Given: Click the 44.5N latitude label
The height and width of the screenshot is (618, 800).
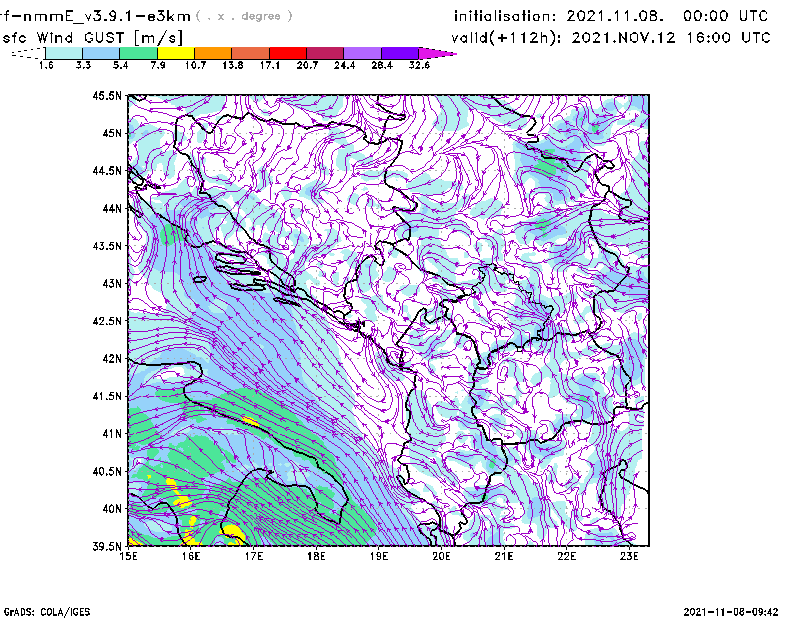Looking at the screenshot, I should pos(107,170).
